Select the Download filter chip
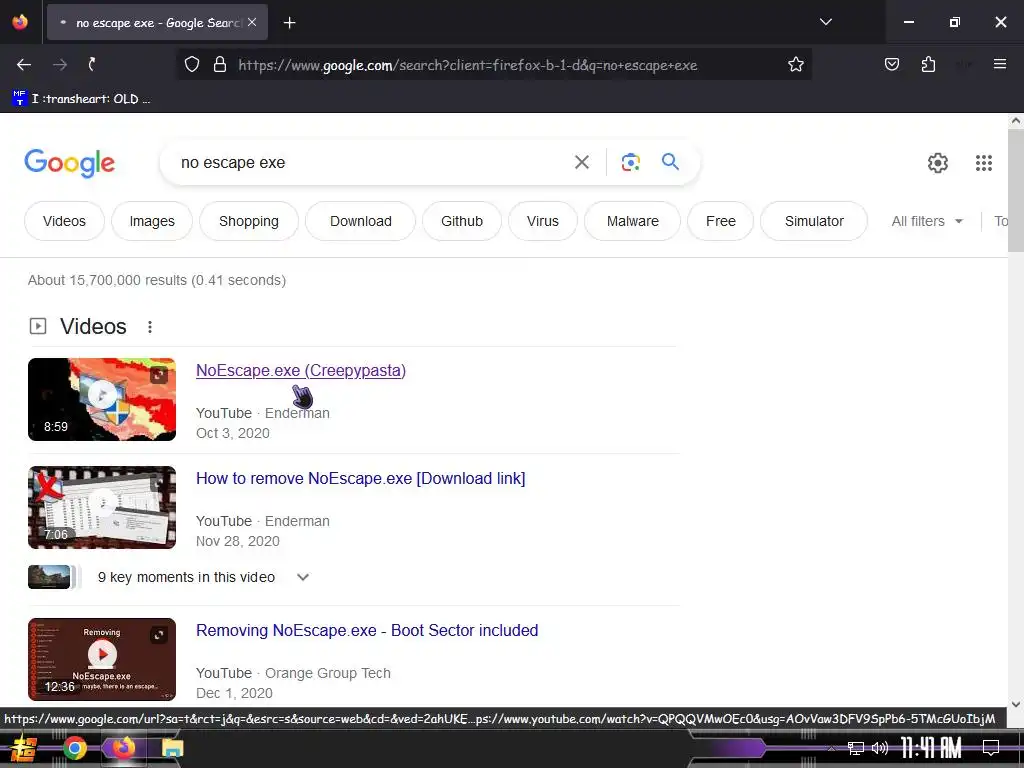 point(360,221)
